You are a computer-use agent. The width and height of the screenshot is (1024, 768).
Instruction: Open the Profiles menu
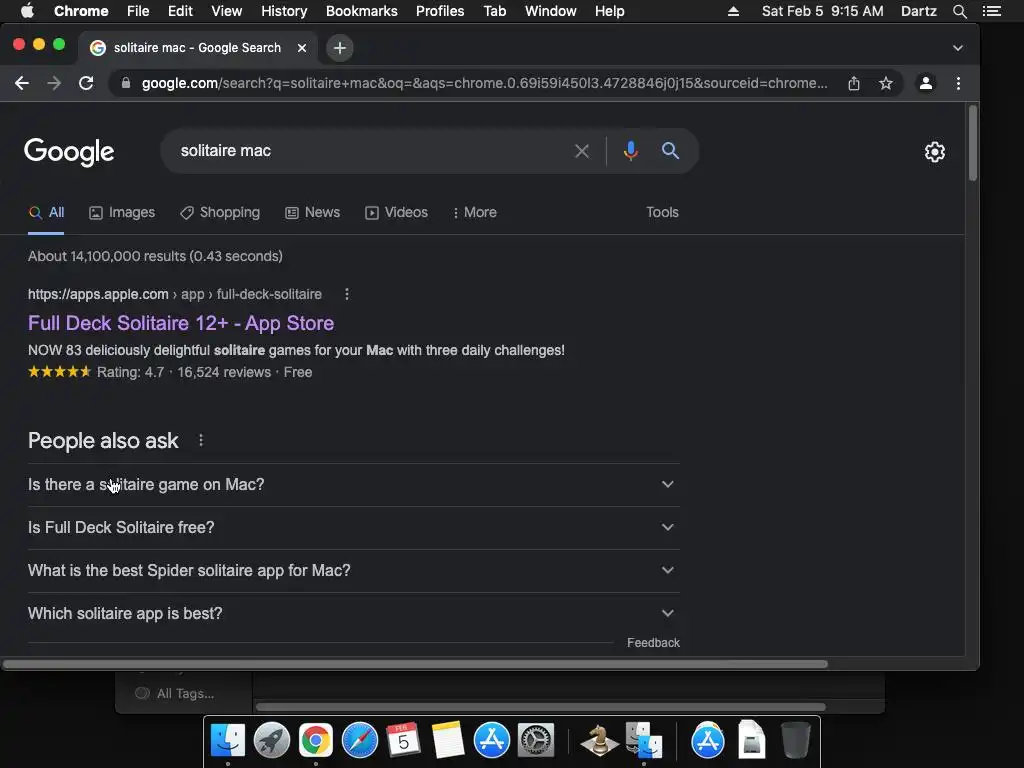click(440, 11)
